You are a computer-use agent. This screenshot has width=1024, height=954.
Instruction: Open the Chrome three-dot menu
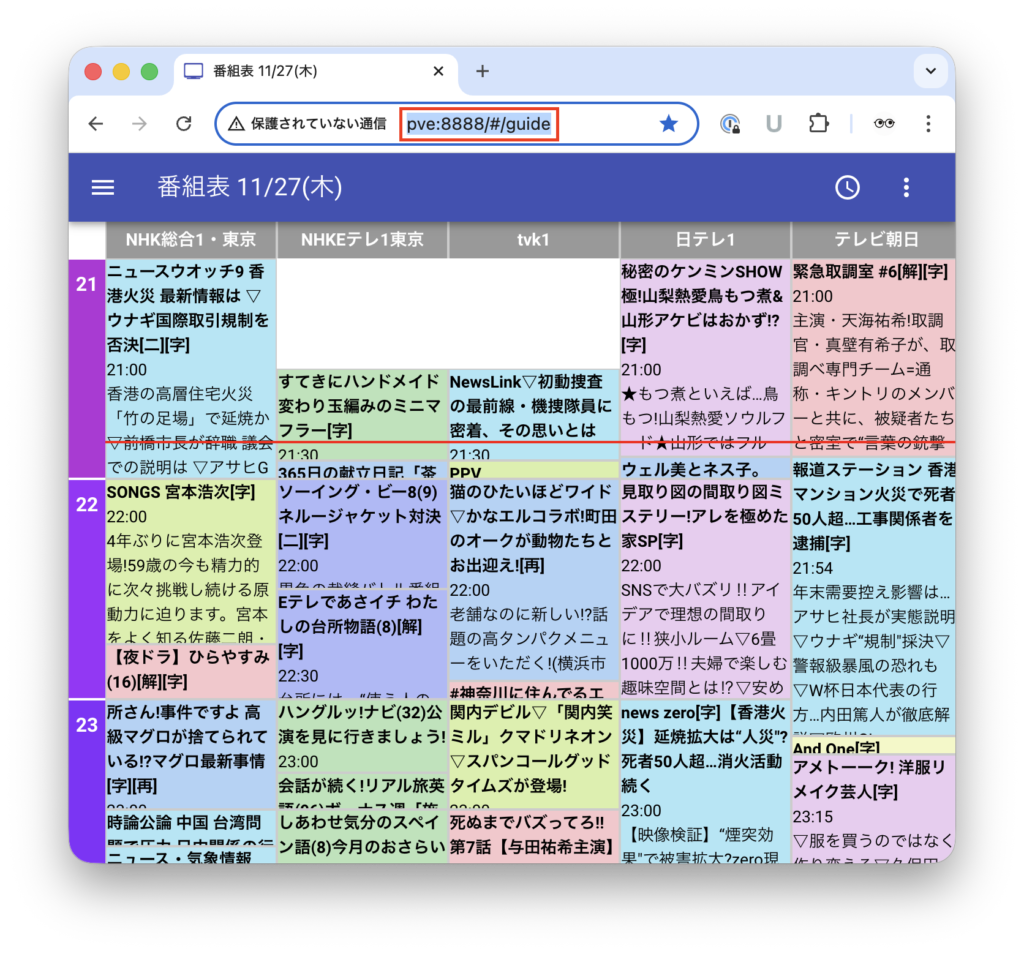point(928,124)
